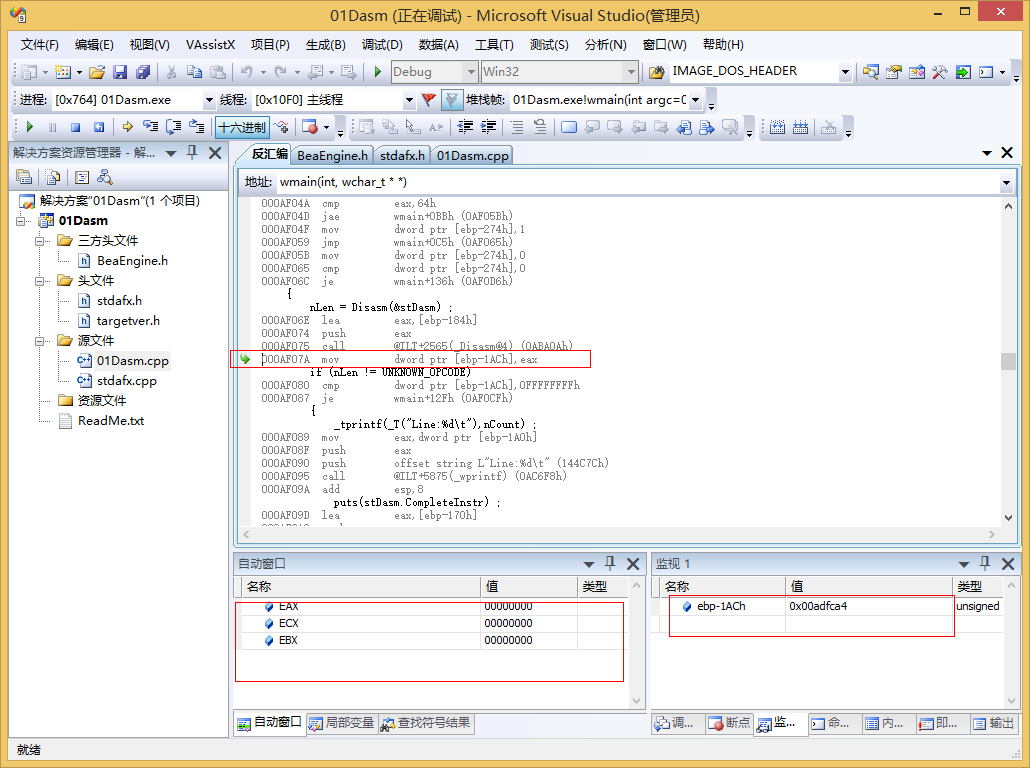The width and height of the screenshot is (1030, 768).
Task: Save all files in the toolbar
Action: pos(143,72)
